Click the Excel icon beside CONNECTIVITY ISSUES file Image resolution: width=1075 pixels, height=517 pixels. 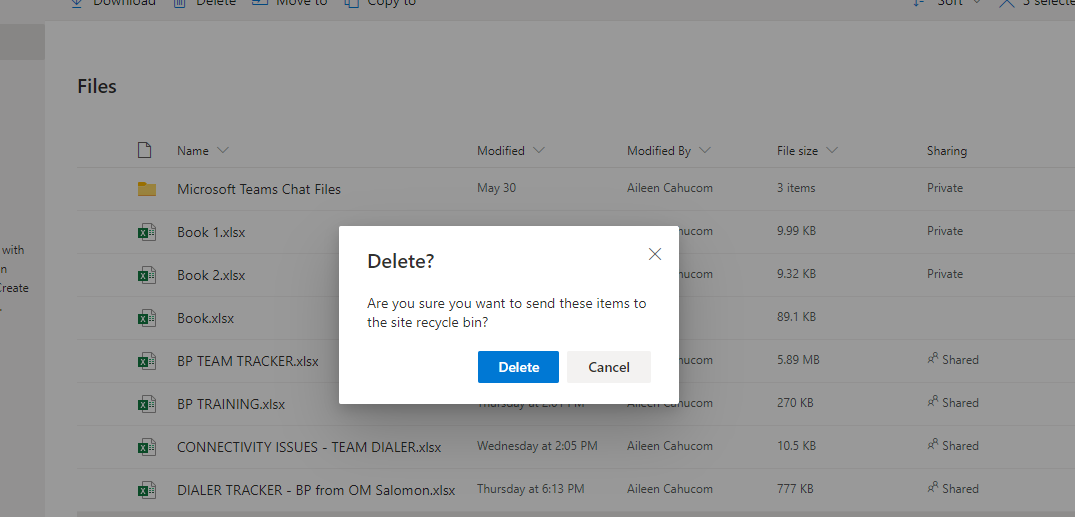click(147, 447)
